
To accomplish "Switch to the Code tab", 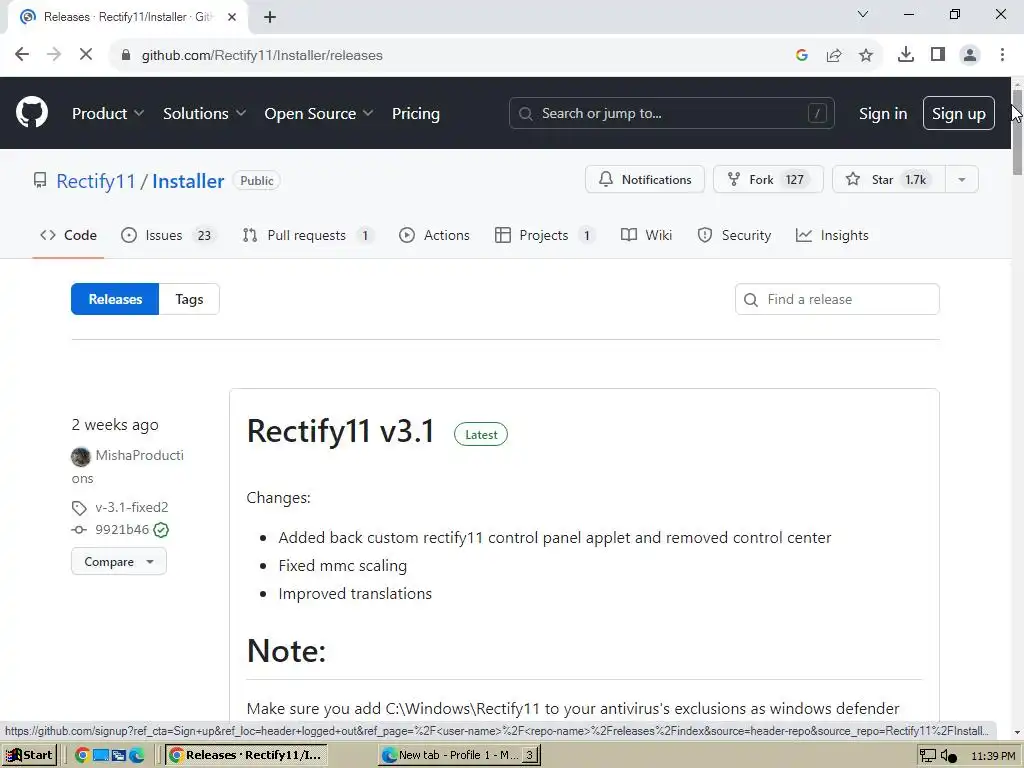I will [68, 235].
